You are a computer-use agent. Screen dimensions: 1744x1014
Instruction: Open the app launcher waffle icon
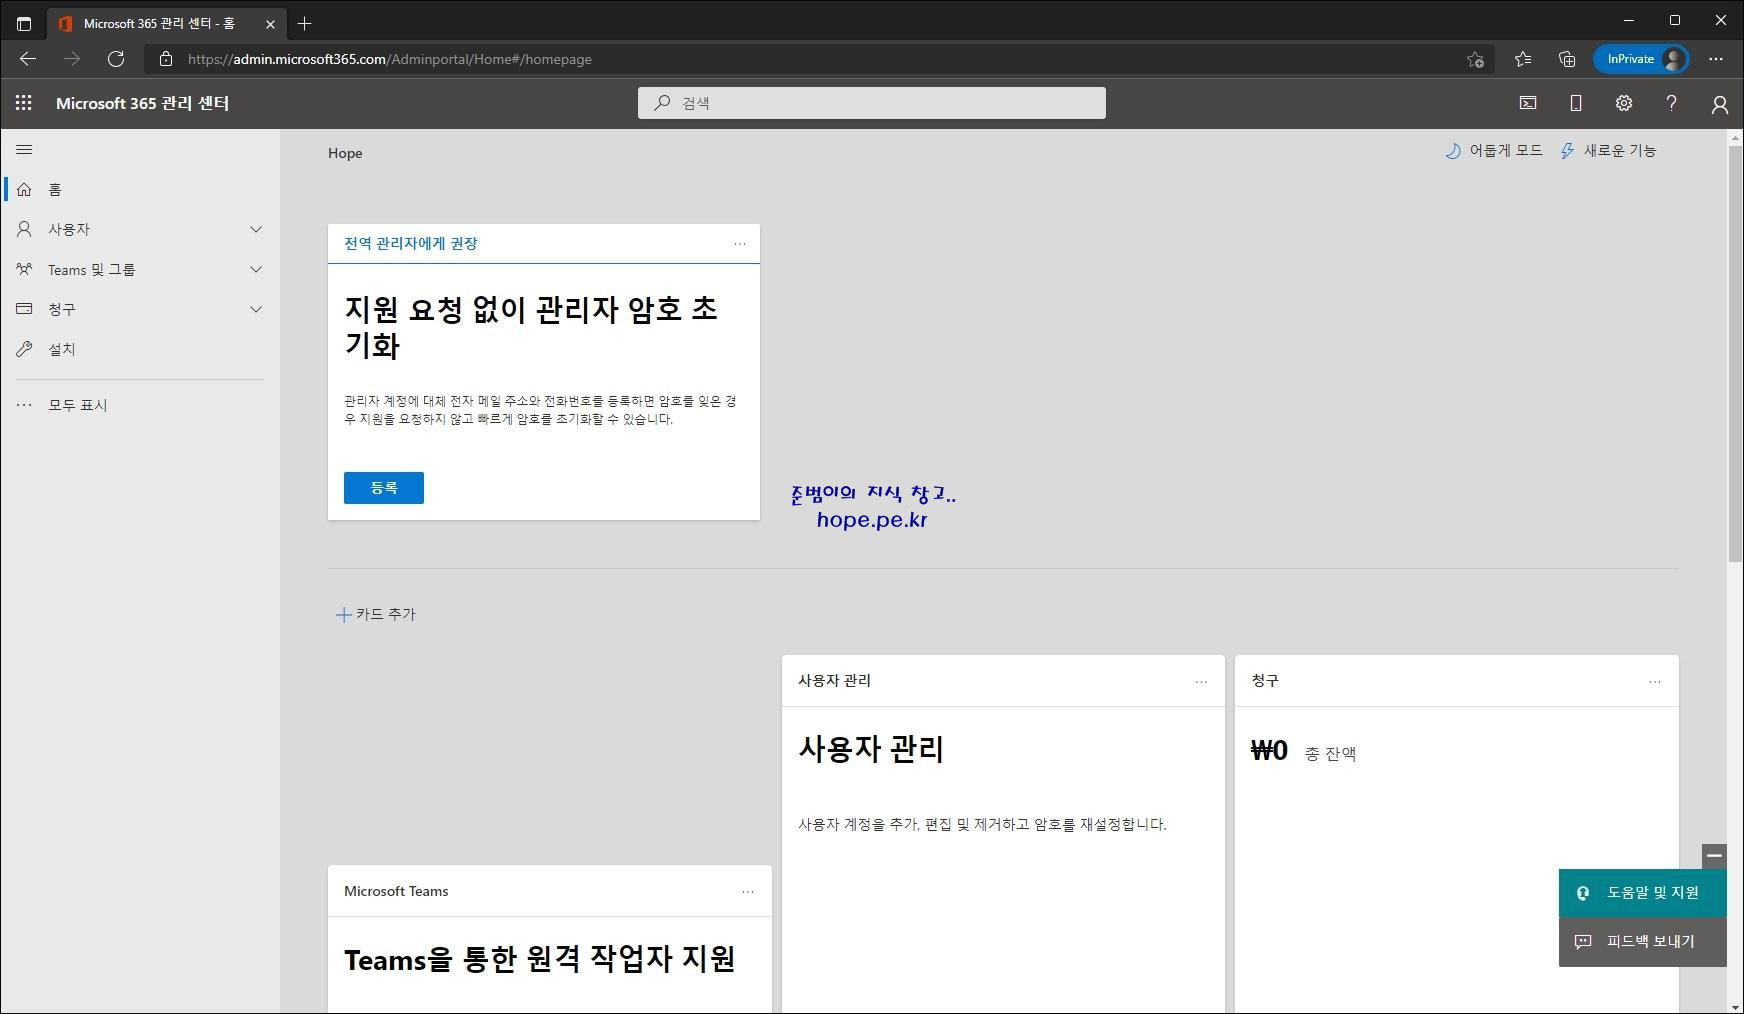24,103
